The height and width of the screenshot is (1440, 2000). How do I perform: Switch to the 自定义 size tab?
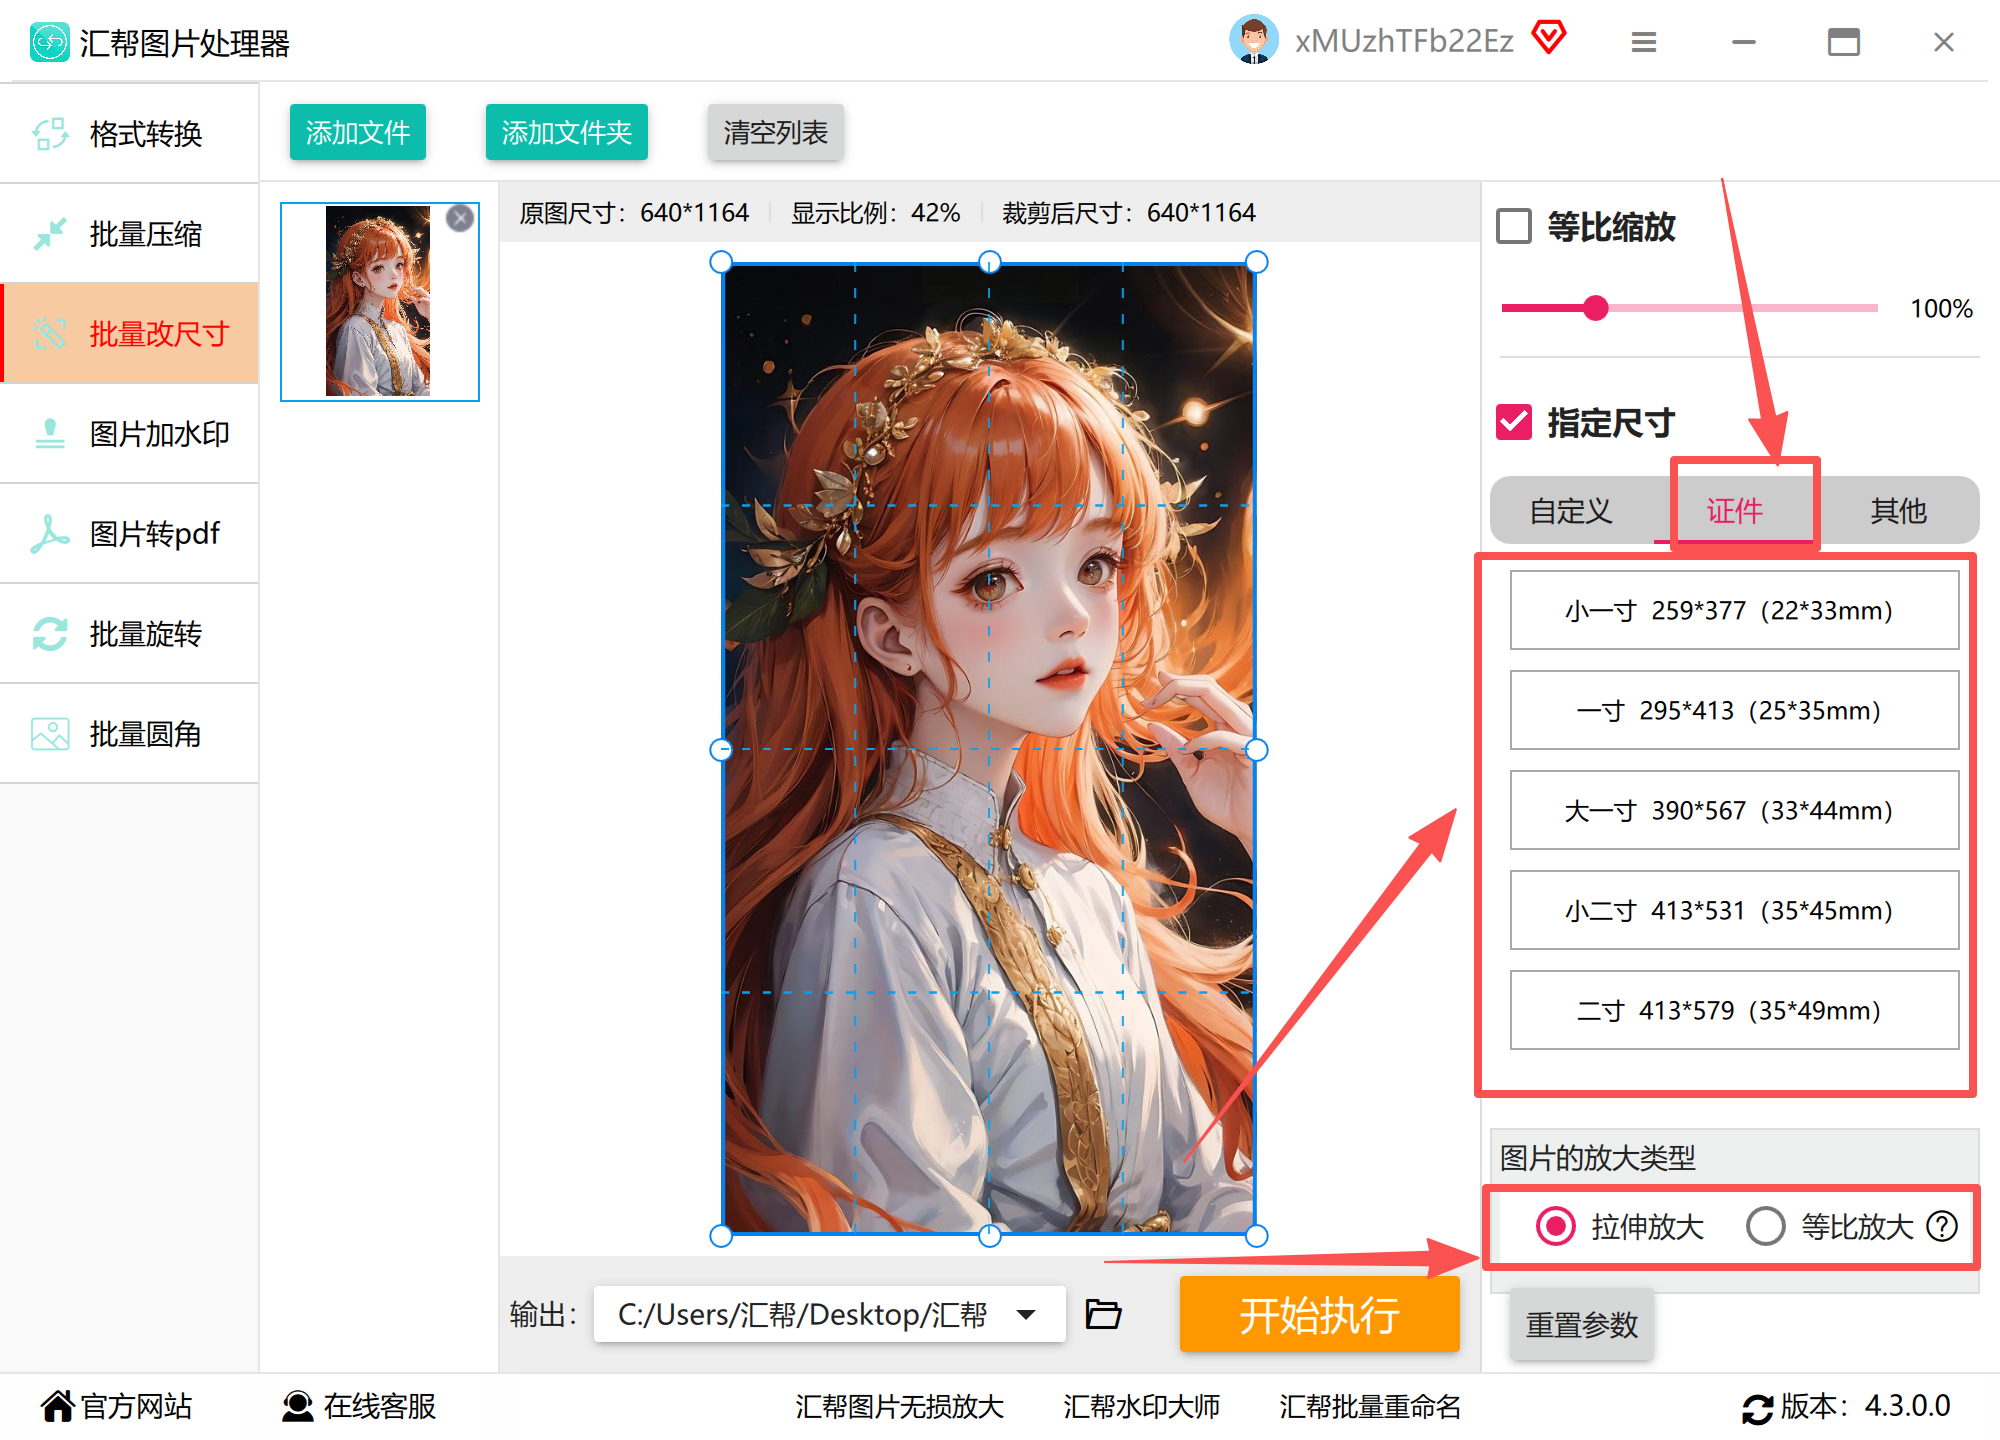tap(1571, 511)
